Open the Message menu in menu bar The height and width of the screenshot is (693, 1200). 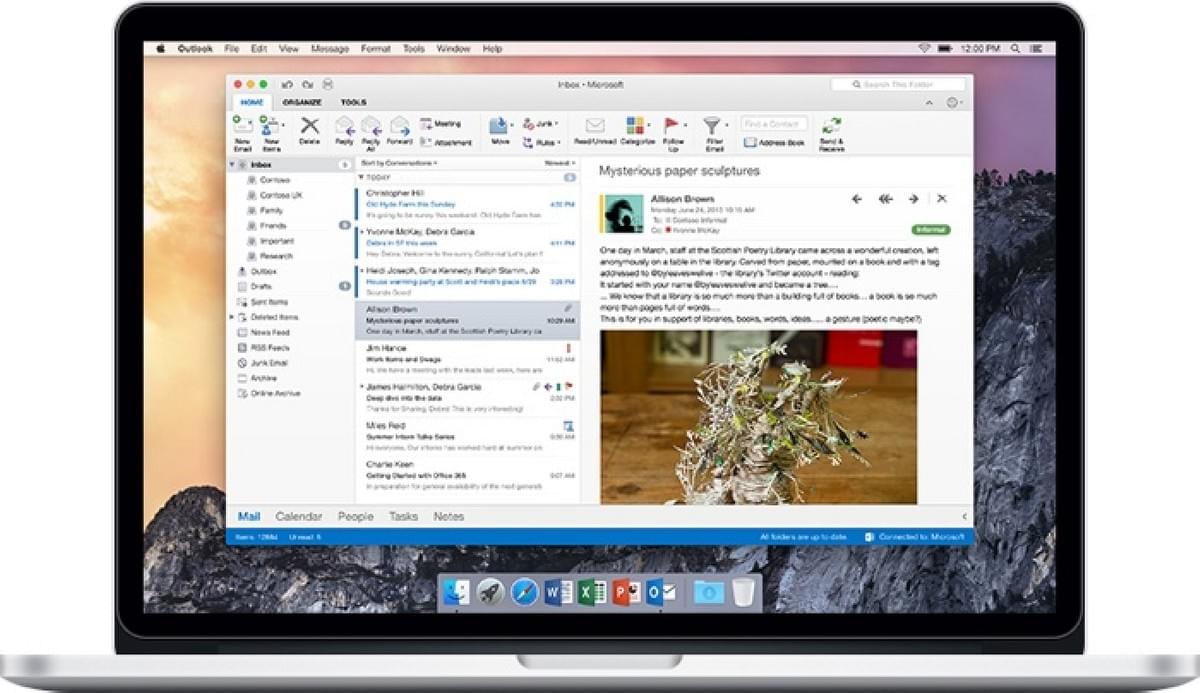click(x=331, y=47)
